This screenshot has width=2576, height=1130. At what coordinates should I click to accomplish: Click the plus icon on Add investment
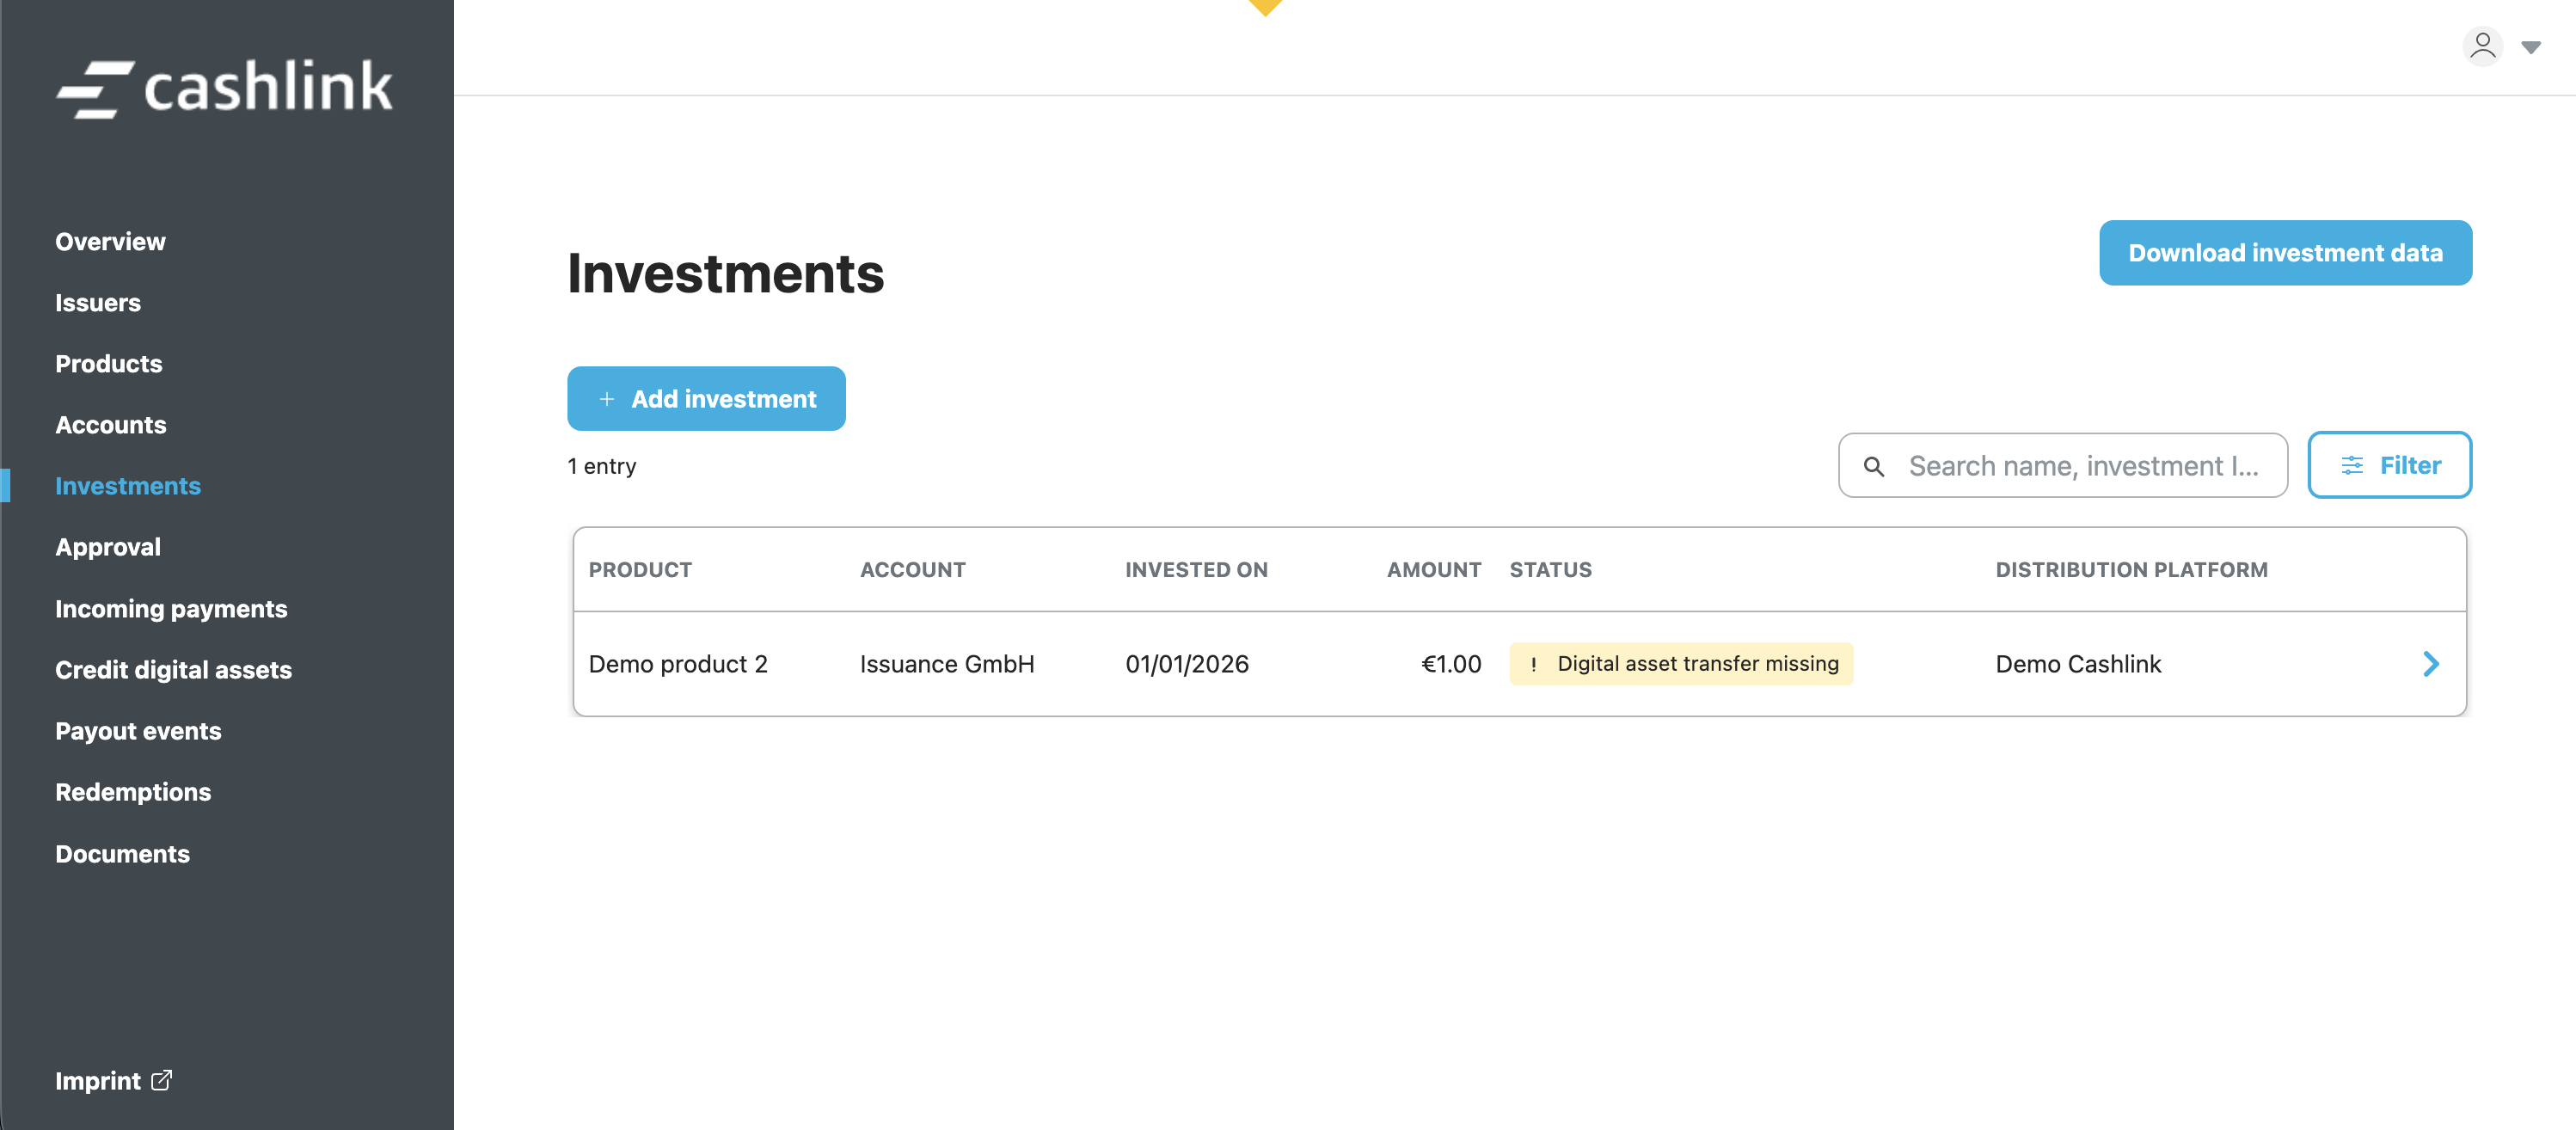(x=606, y=399)
